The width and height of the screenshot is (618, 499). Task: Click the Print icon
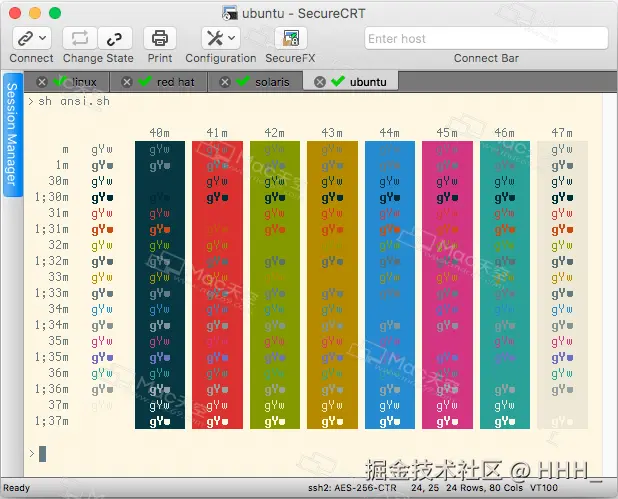[x=160, y=38]
